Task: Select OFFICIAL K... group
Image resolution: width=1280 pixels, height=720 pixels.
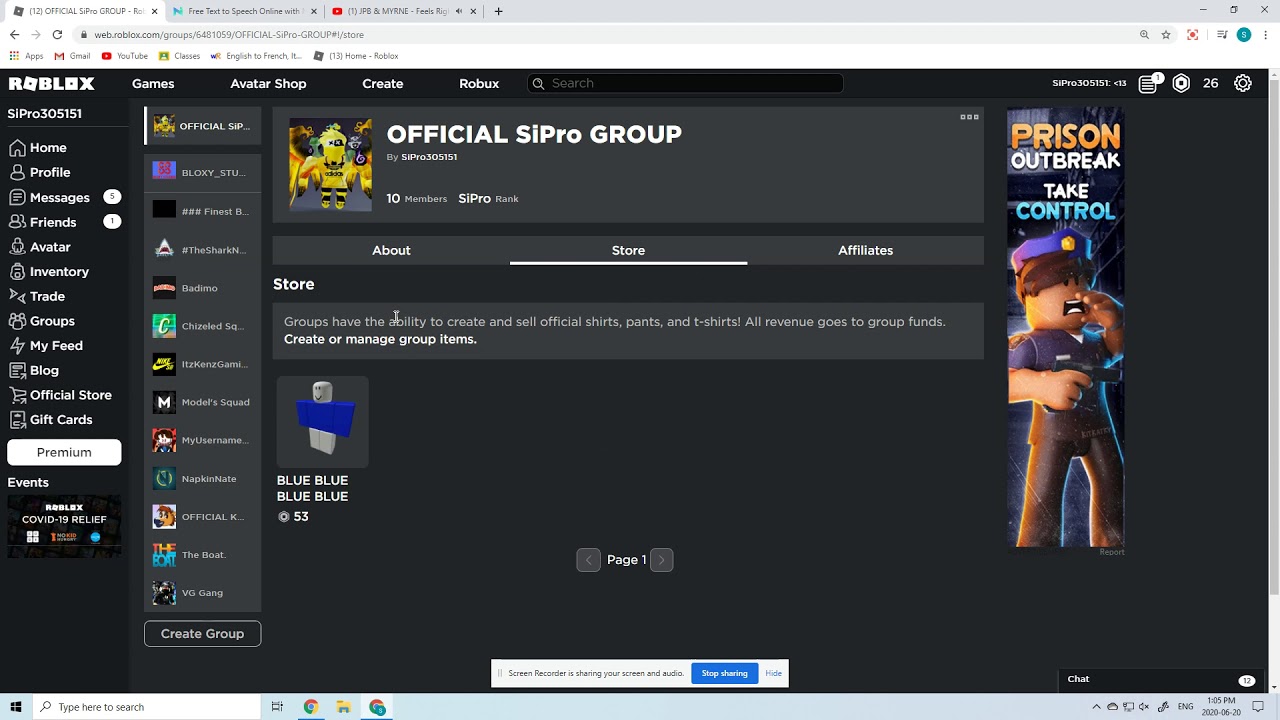Action: click(203, 516)
